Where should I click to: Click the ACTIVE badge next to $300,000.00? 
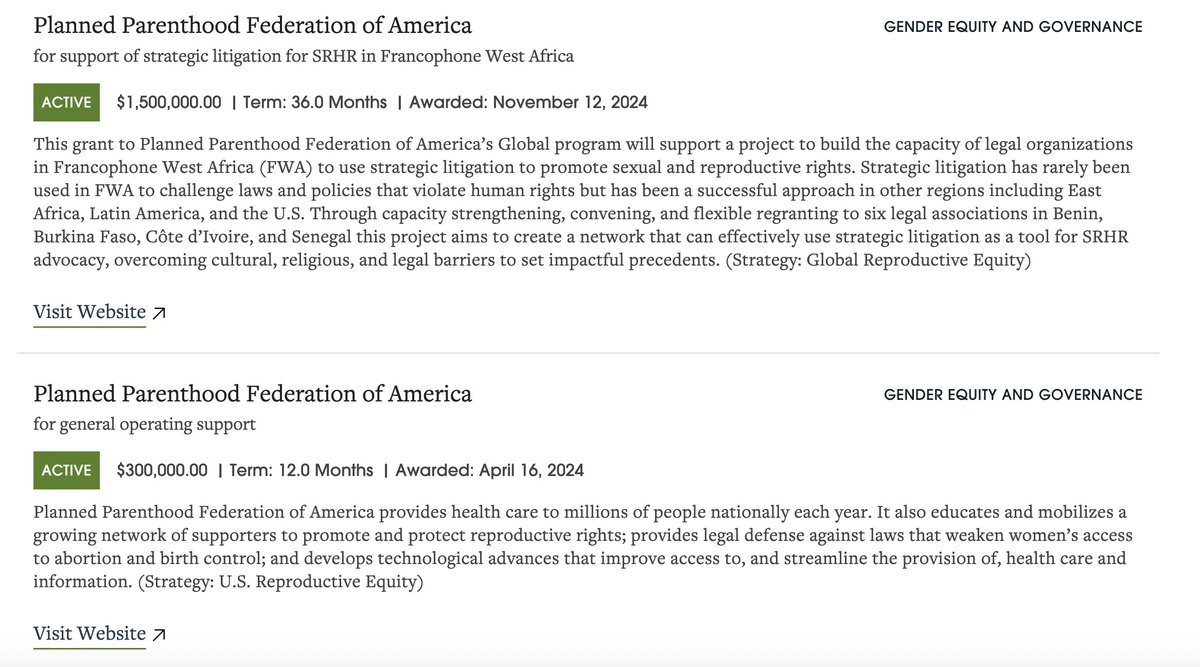coord(67,470)
